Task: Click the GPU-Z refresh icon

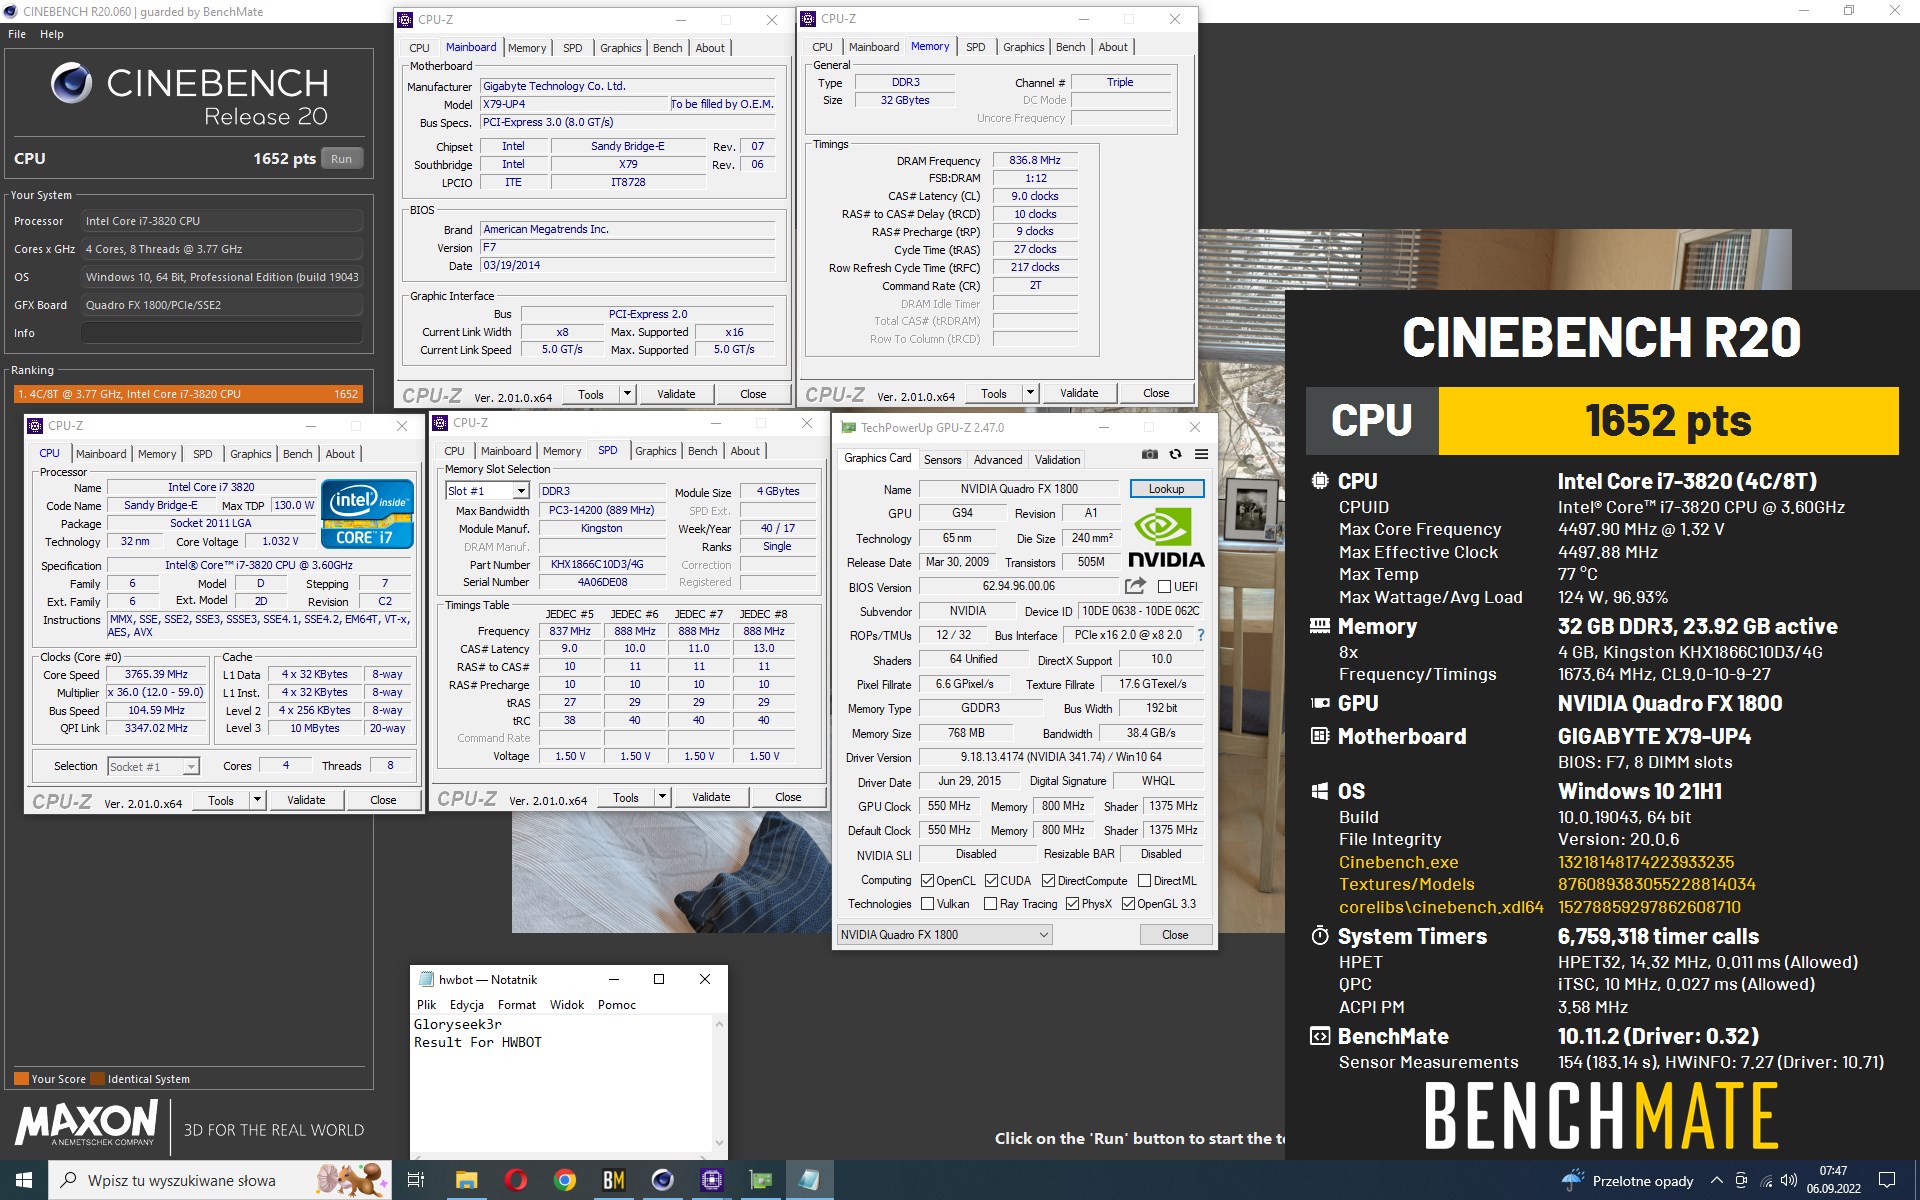Action: [1176, 454]
